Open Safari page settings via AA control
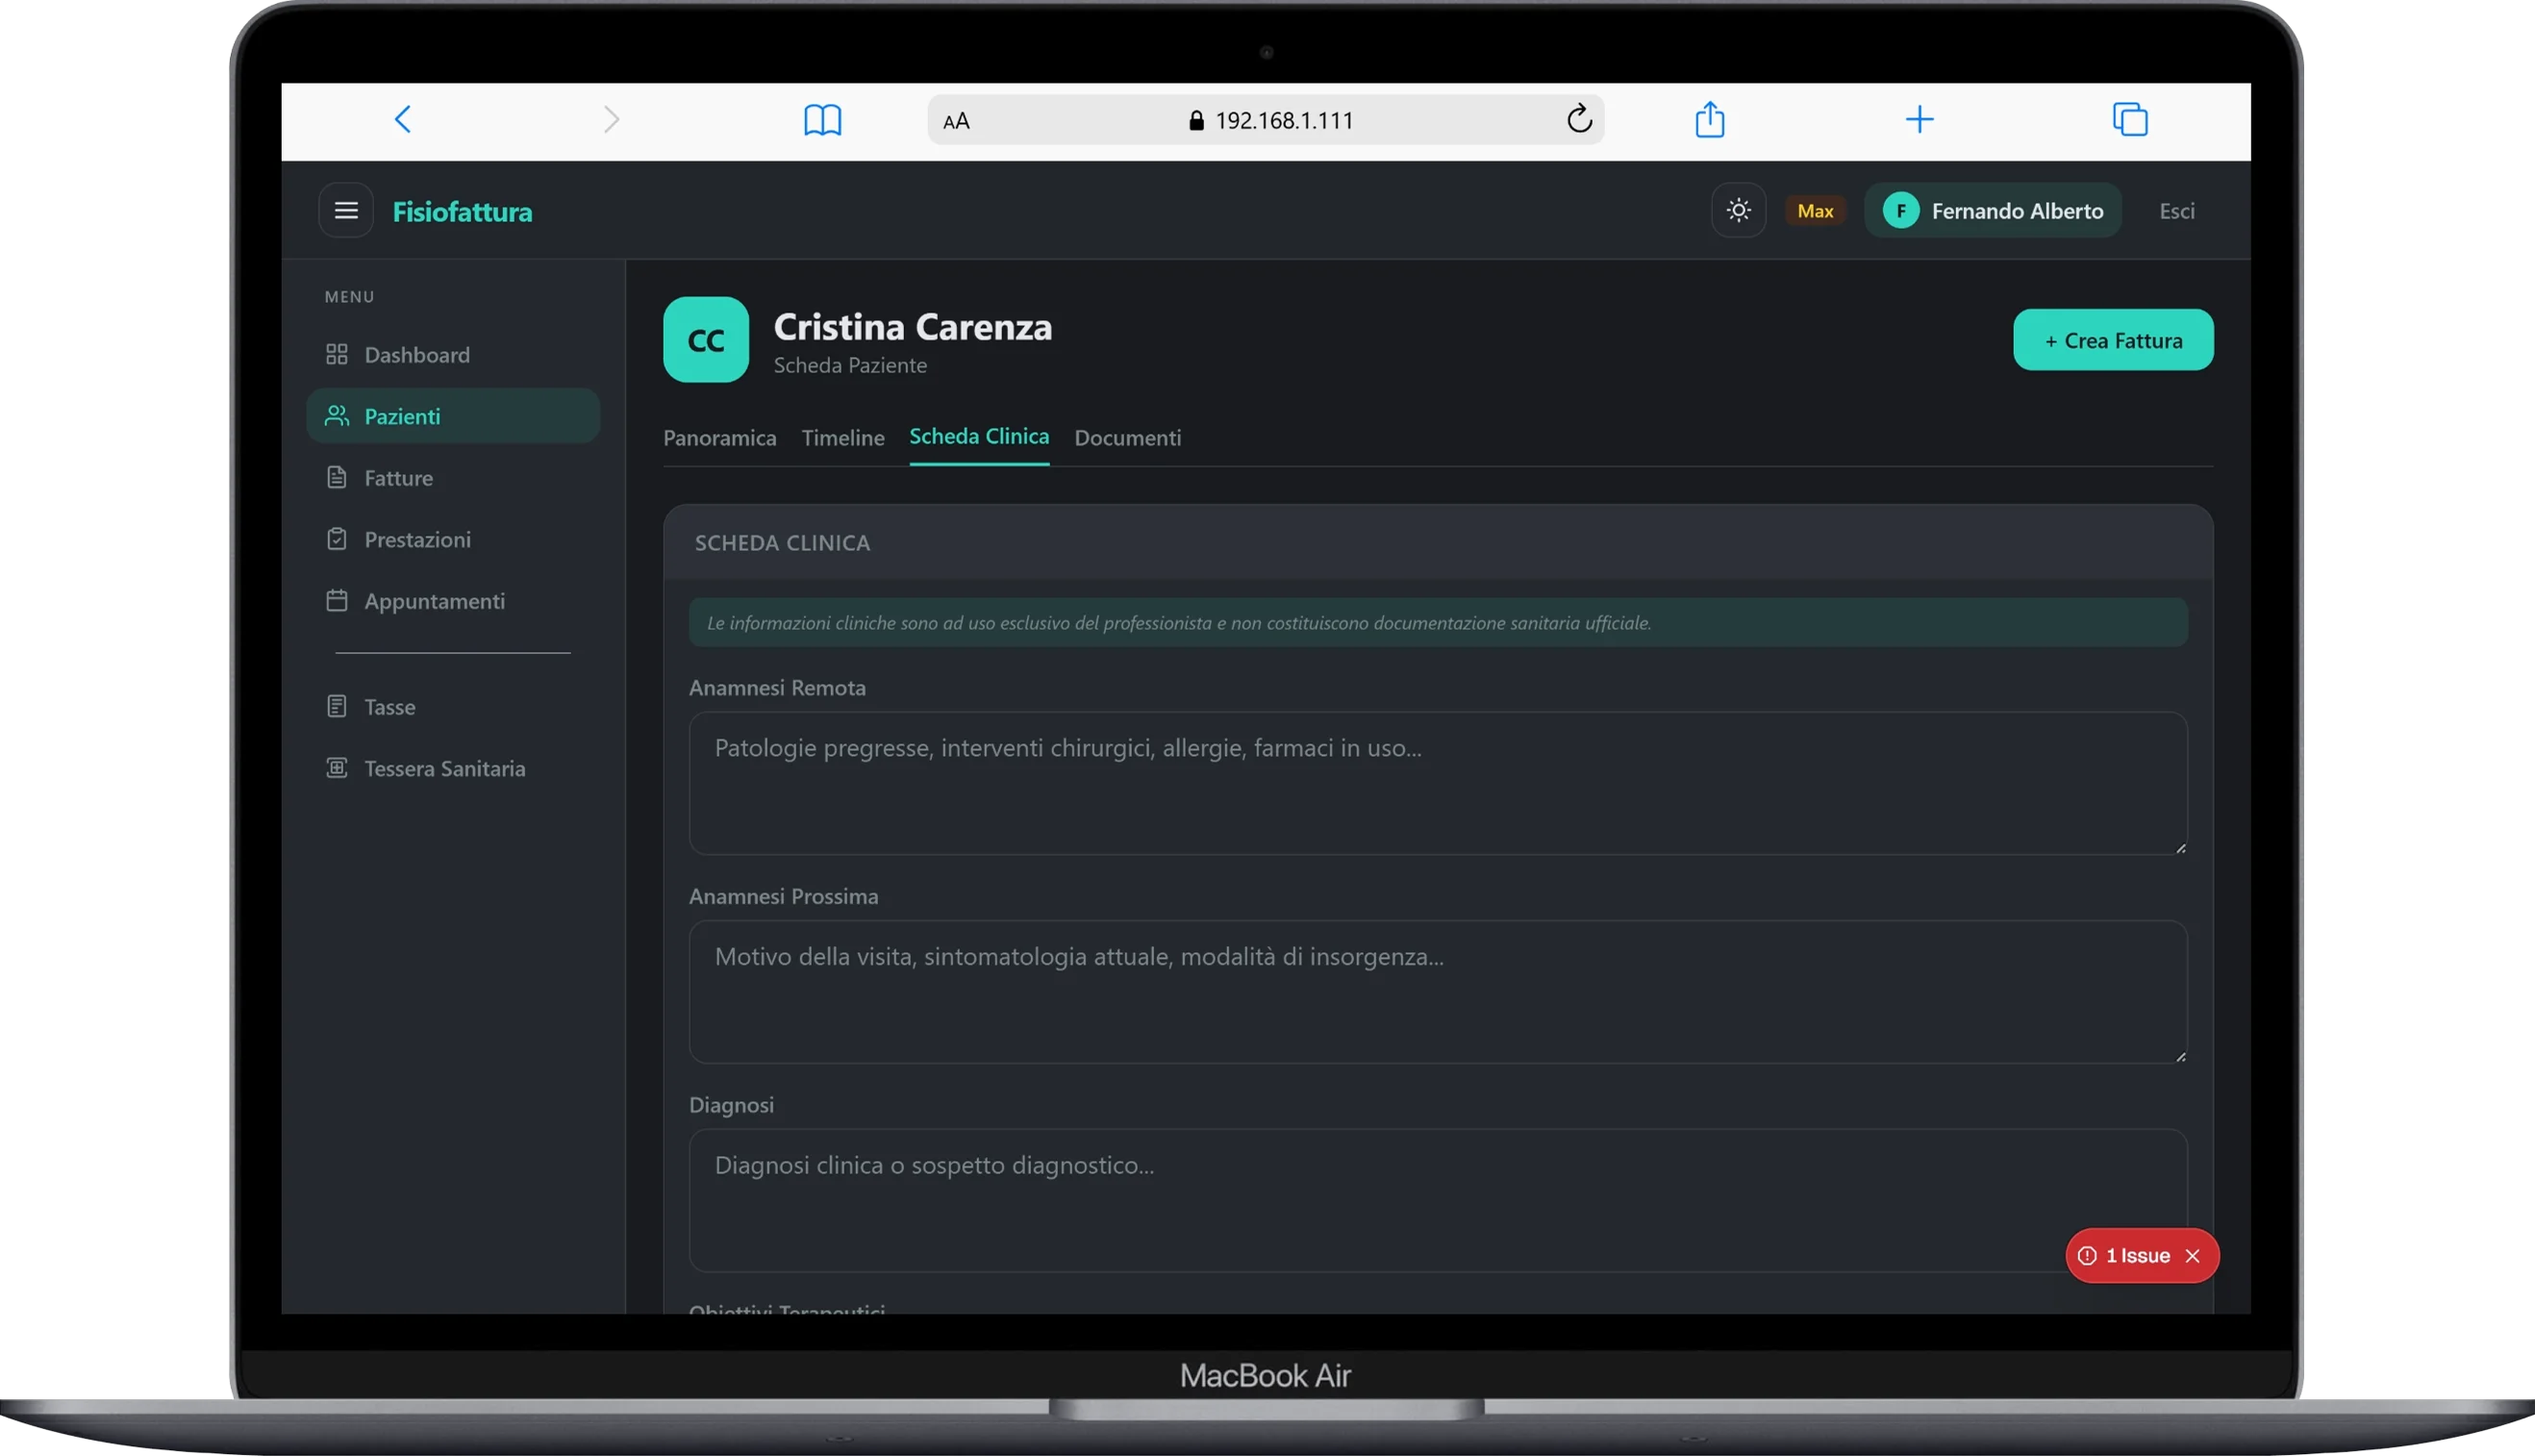Screen dimensions: 2535x1456 click(x=956, y=120)
